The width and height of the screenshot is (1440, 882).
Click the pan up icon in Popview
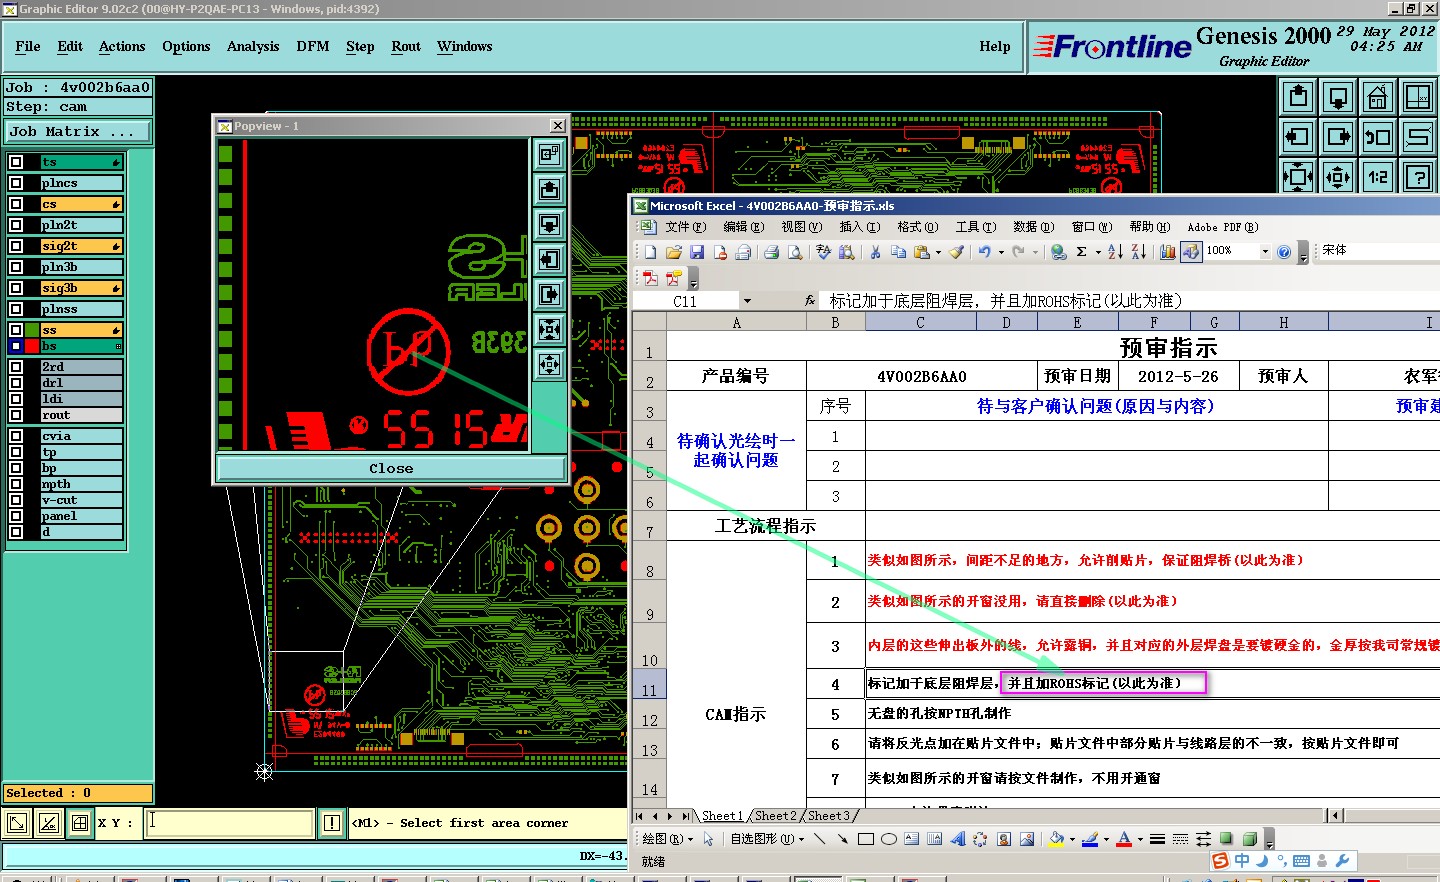tap(549, 189)
